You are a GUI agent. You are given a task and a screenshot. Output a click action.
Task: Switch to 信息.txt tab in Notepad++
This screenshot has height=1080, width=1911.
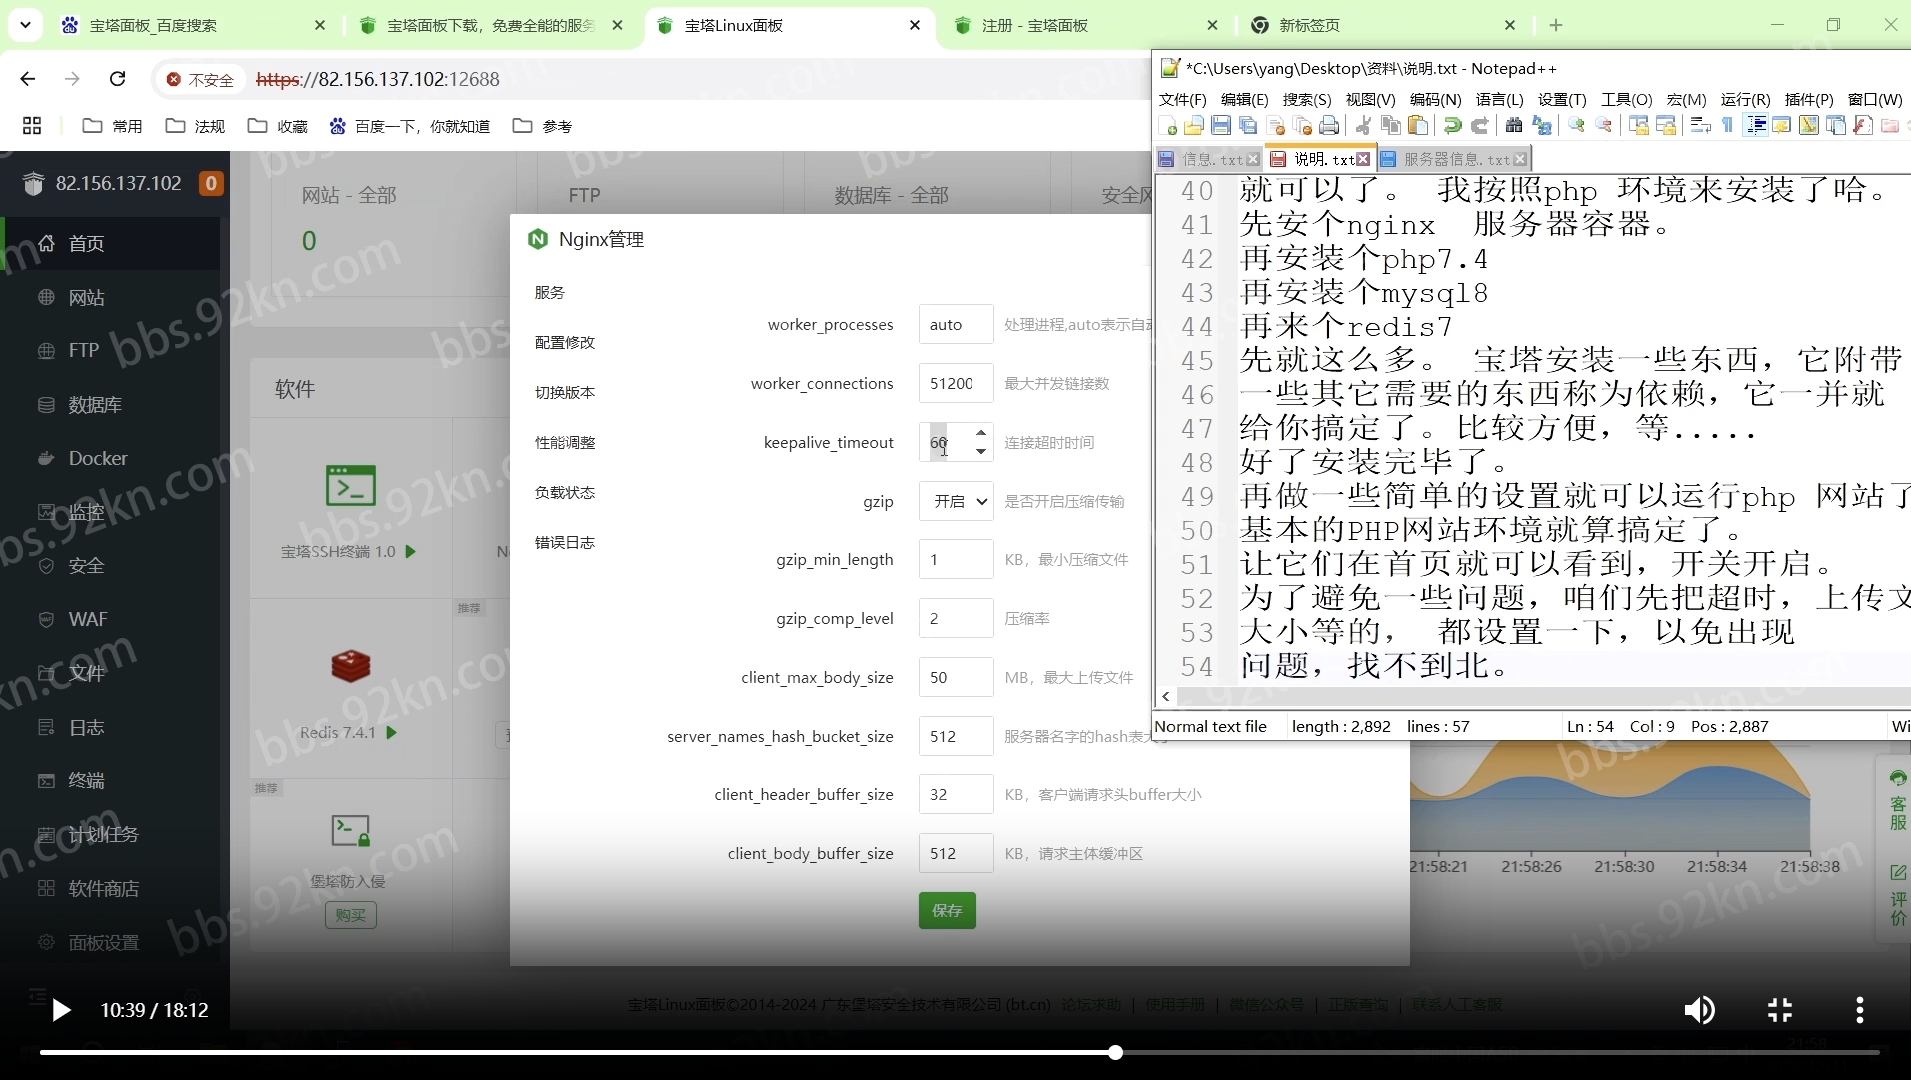tap(1211, 159)
